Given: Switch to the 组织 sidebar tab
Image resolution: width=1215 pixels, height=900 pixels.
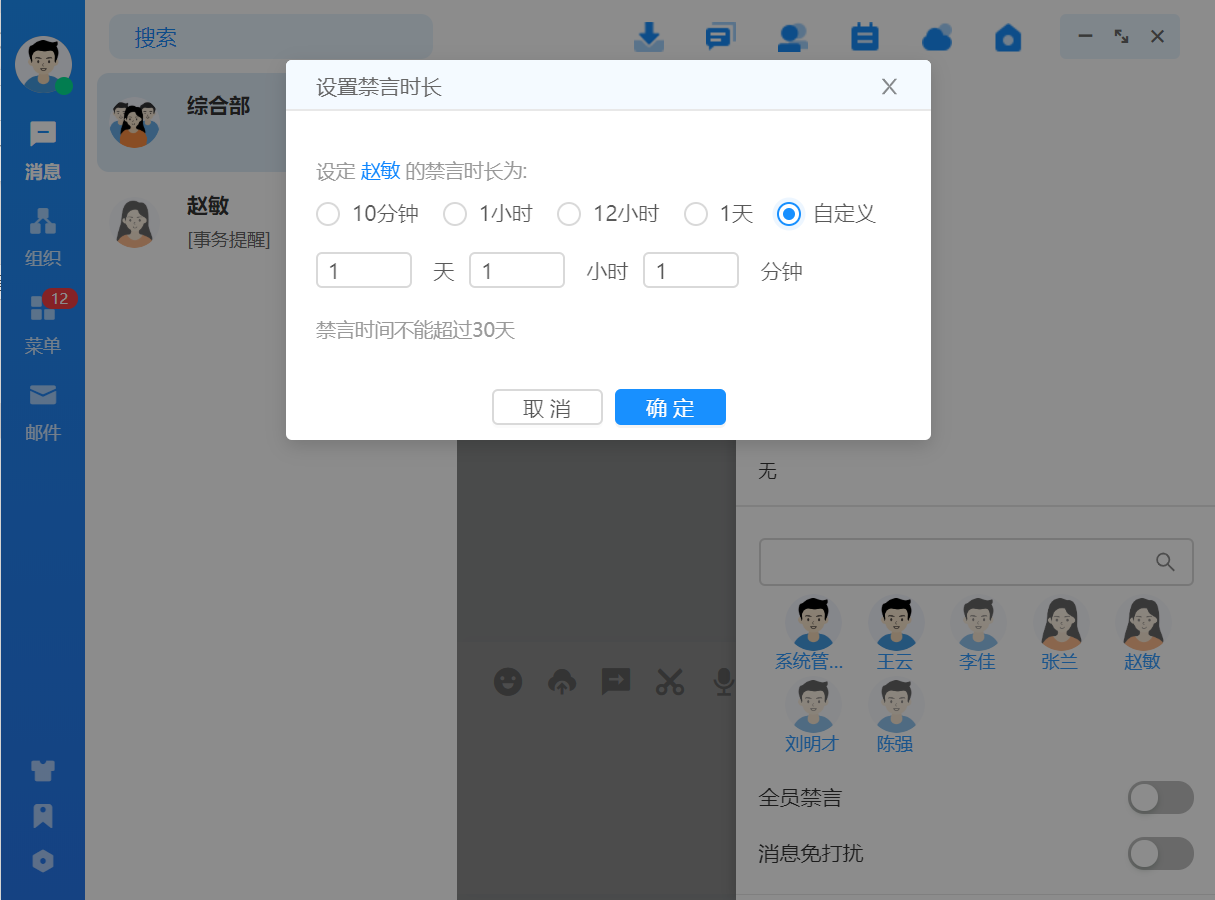Looking at the screenshot, I should [42, 237].
